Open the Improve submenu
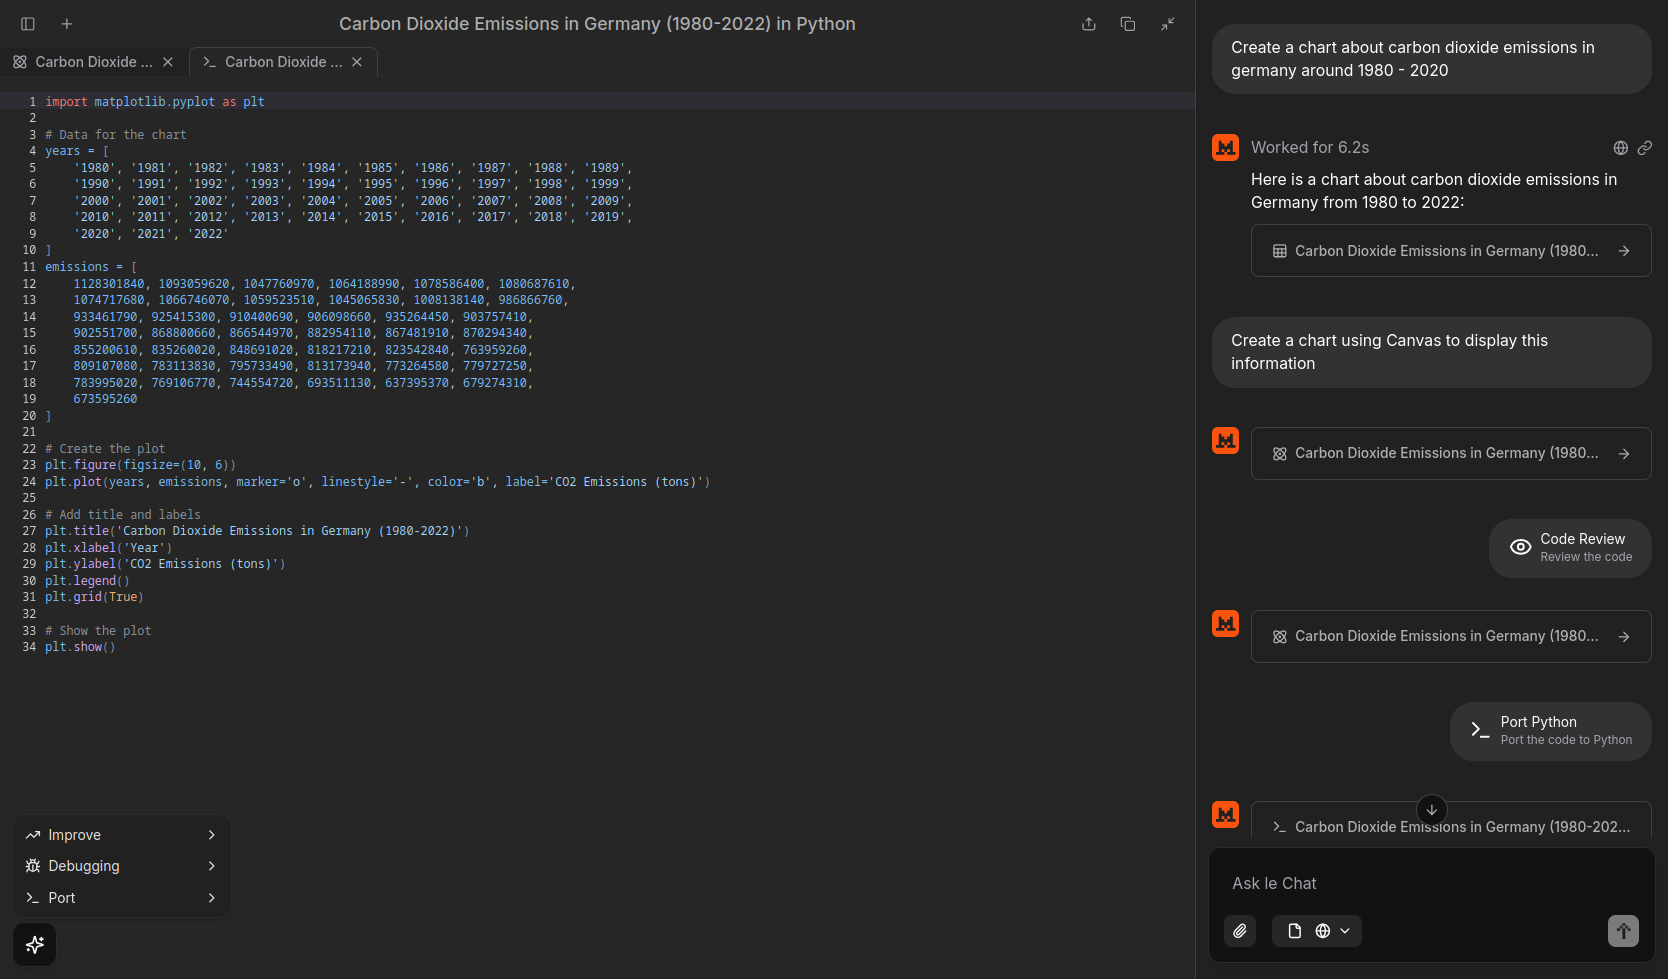The image size is (1668, 979). coord(121,835)
